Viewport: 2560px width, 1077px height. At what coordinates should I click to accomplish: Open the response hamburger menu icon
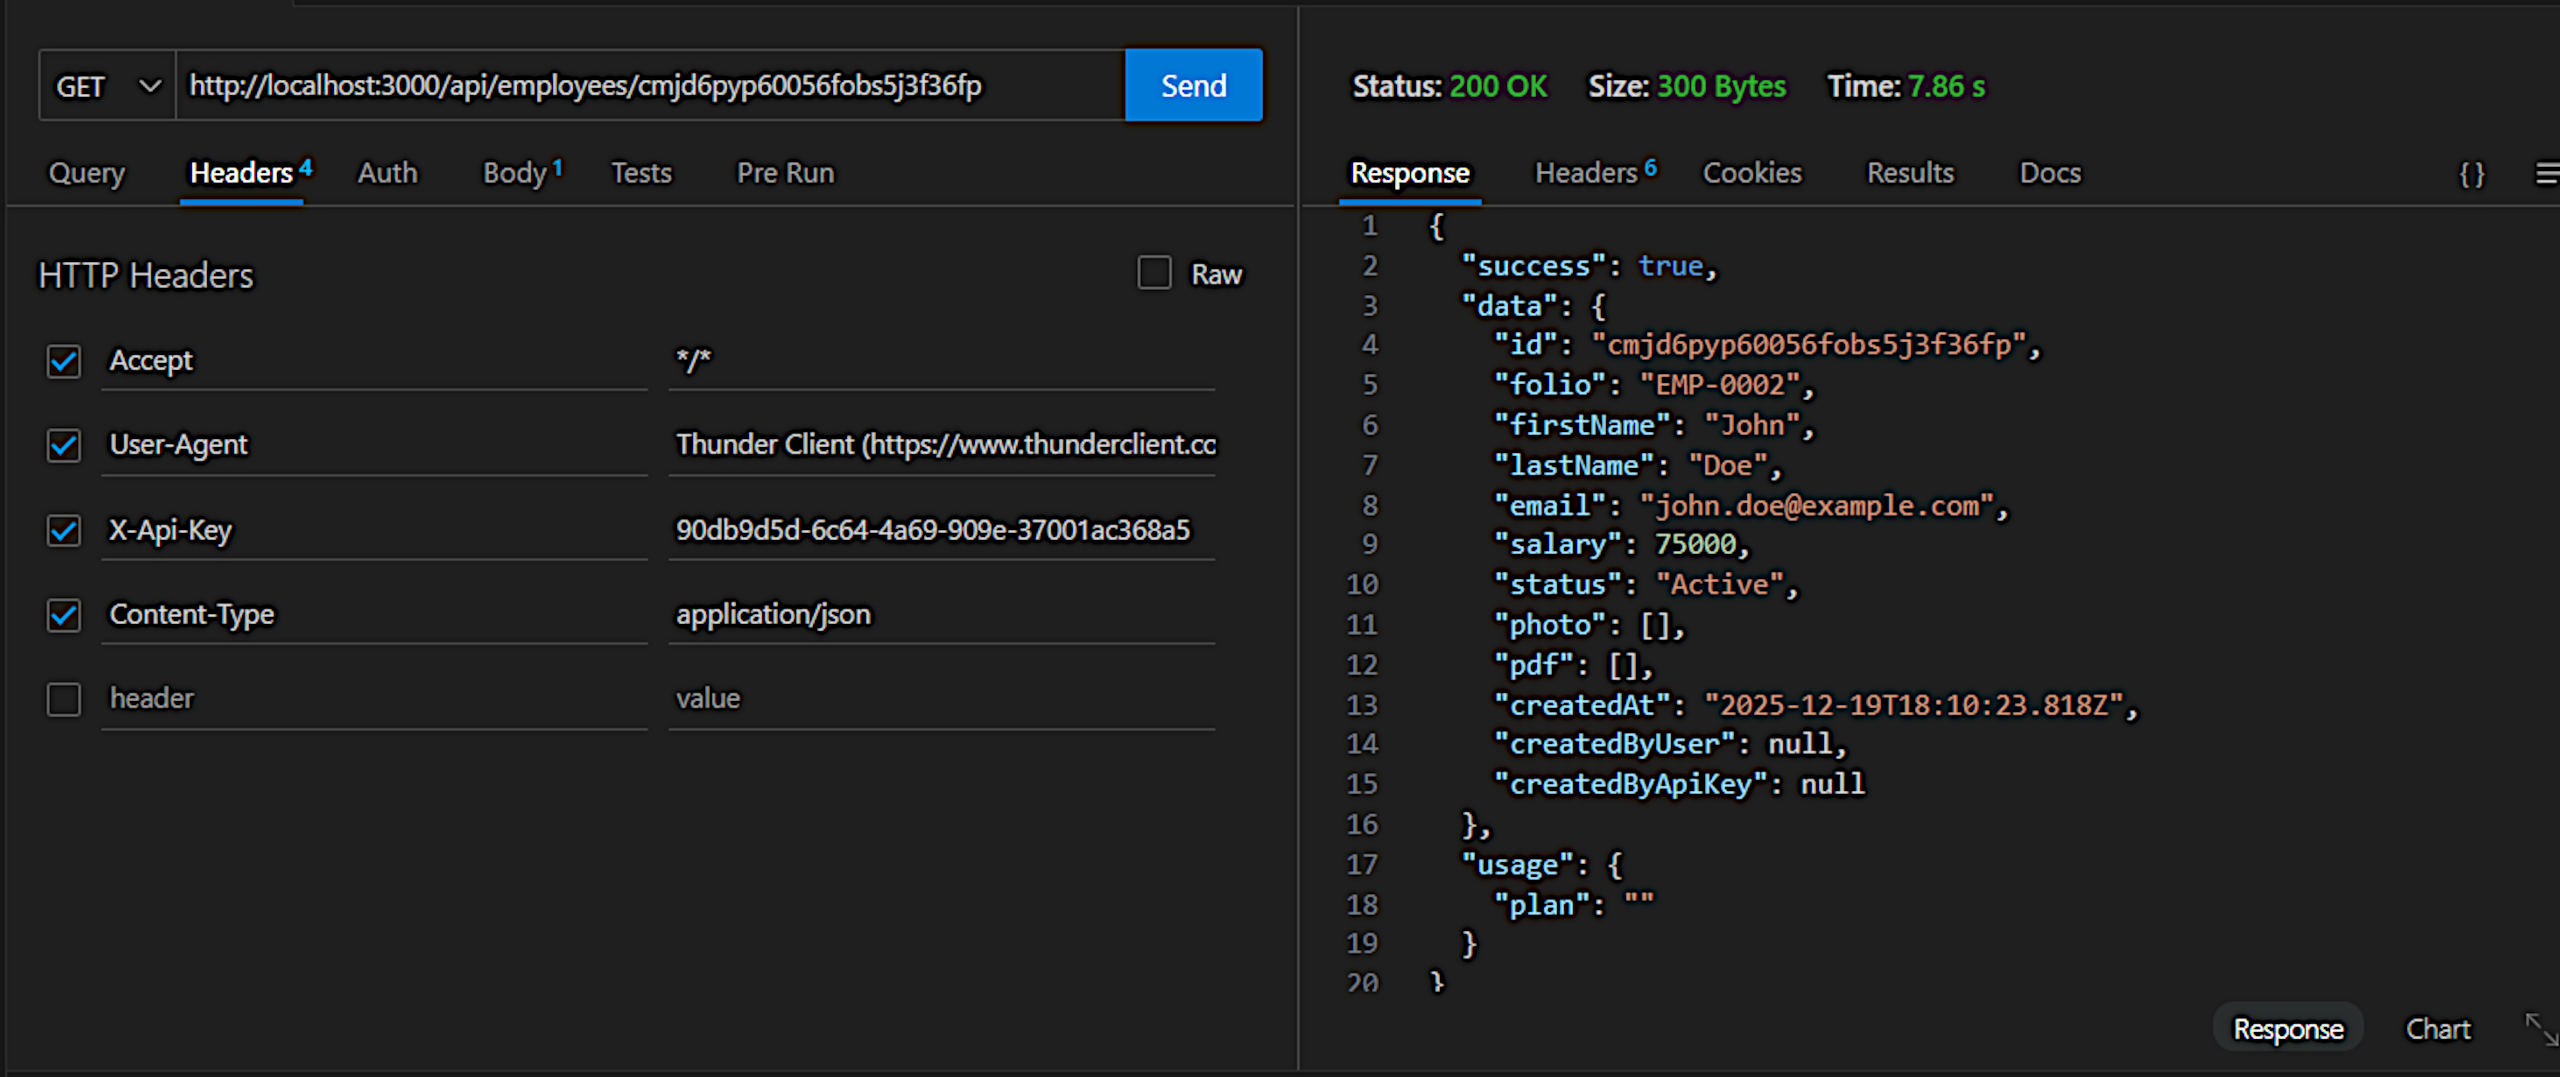tap(2546, 174)
